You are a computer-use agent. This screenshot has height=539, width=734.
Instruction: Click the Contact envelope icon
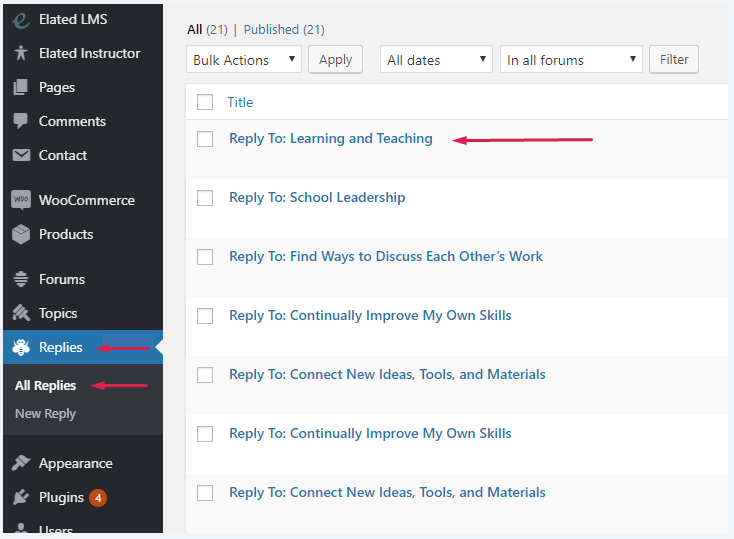pyautogui.click(x=21, y=155)
